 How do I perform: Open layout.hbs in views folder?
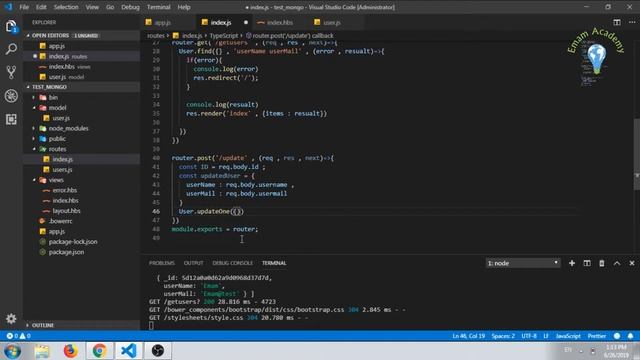[x=82, y=211]
